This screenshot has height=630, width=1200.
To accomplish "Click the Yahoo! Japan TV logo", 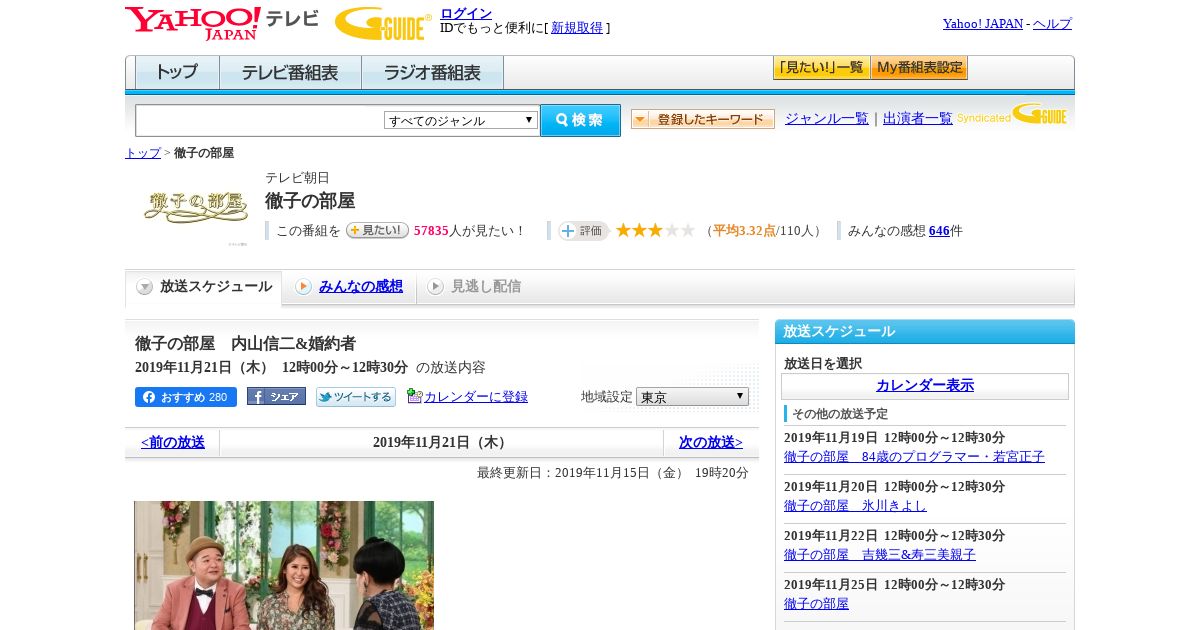I will point(221,23).
